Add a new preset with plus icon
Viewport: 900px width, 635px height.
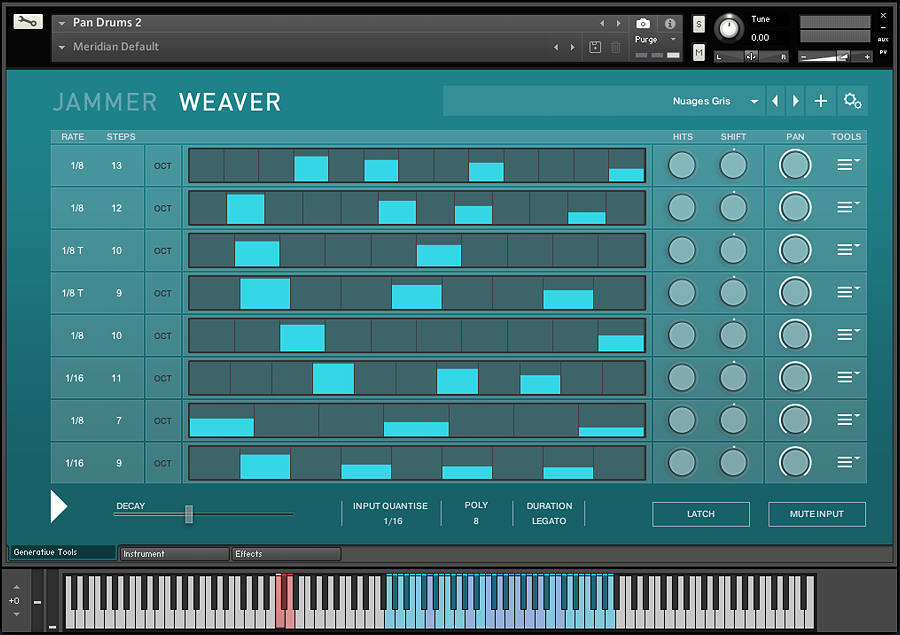point(821,101)
